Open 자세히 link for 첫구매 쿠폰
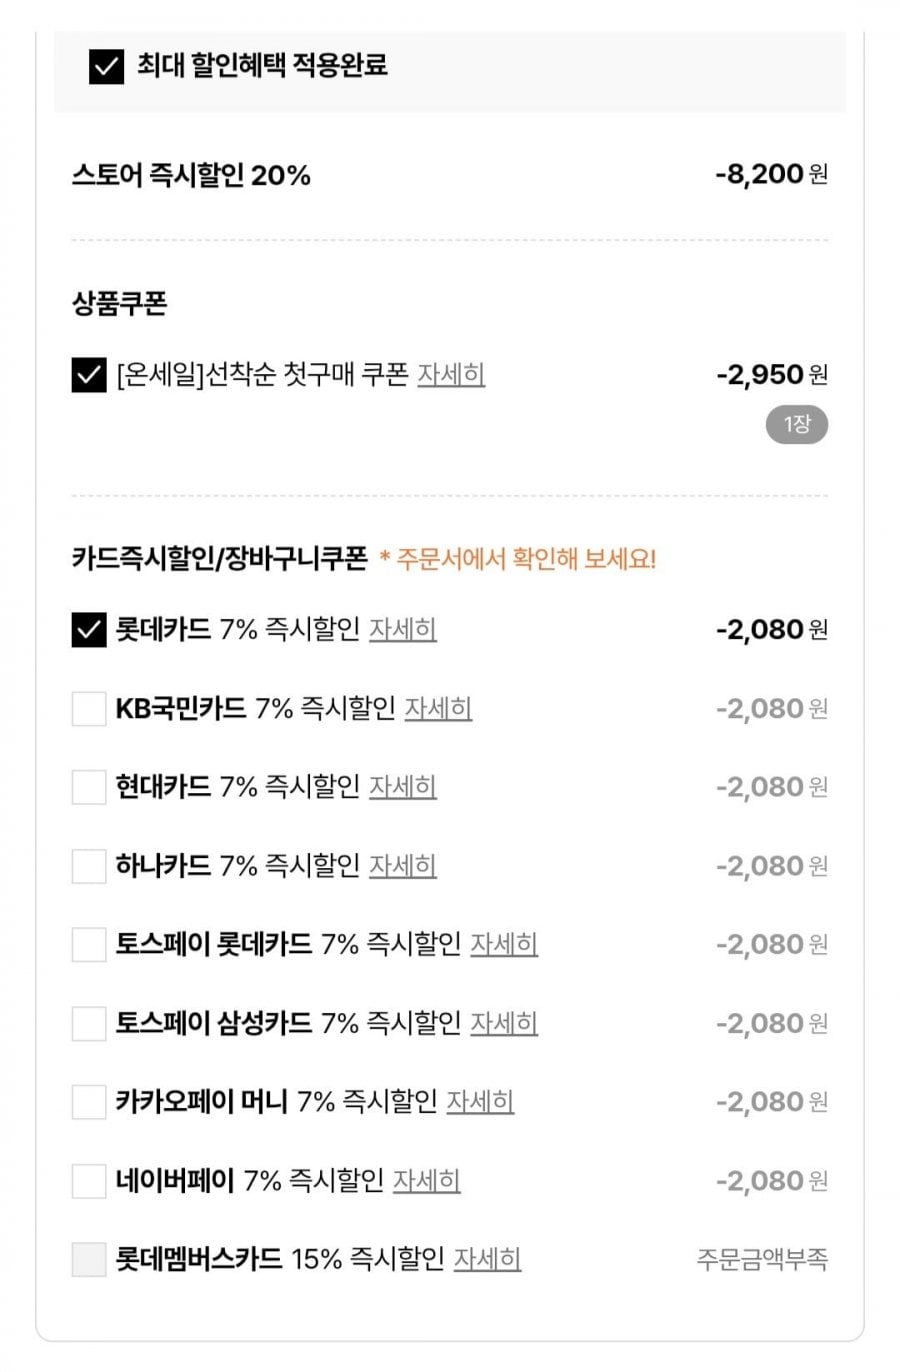Viewport: 900px width, 1372px height. click(x=451, y=375)
